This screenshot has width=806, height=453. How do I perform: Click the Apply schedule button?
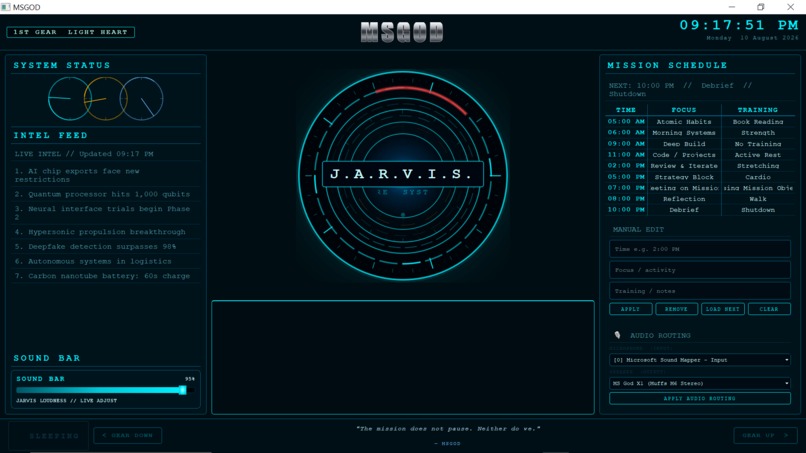pyautogui.click(x=631, y=309)
